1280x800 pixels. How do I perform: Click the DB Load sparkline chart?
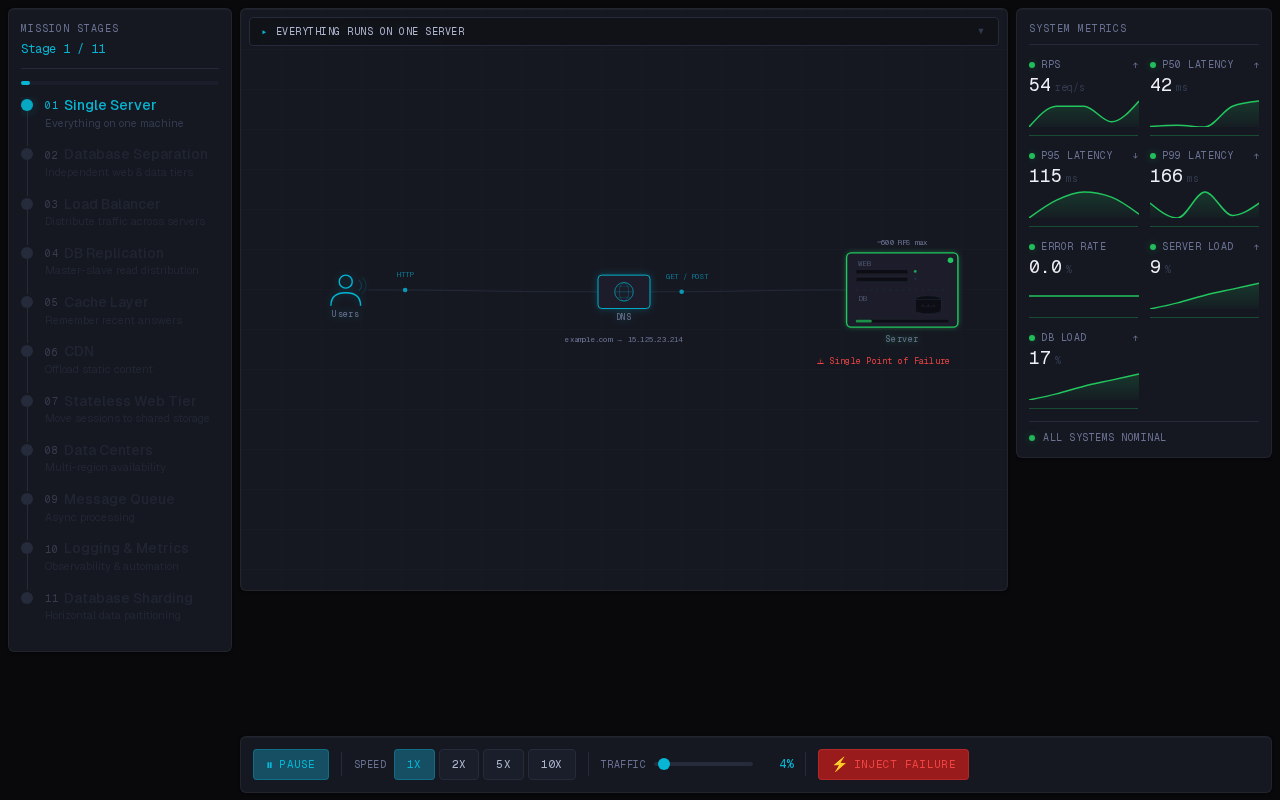[x=1084, y=388]
